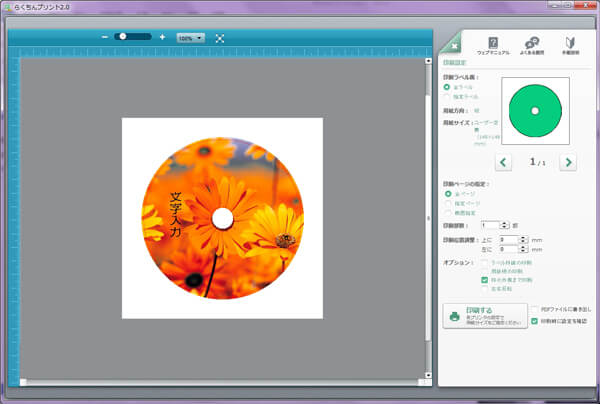Close the print settings panel with the green X
The width and height of the screenshot is (600, 404).
(454, 46)
